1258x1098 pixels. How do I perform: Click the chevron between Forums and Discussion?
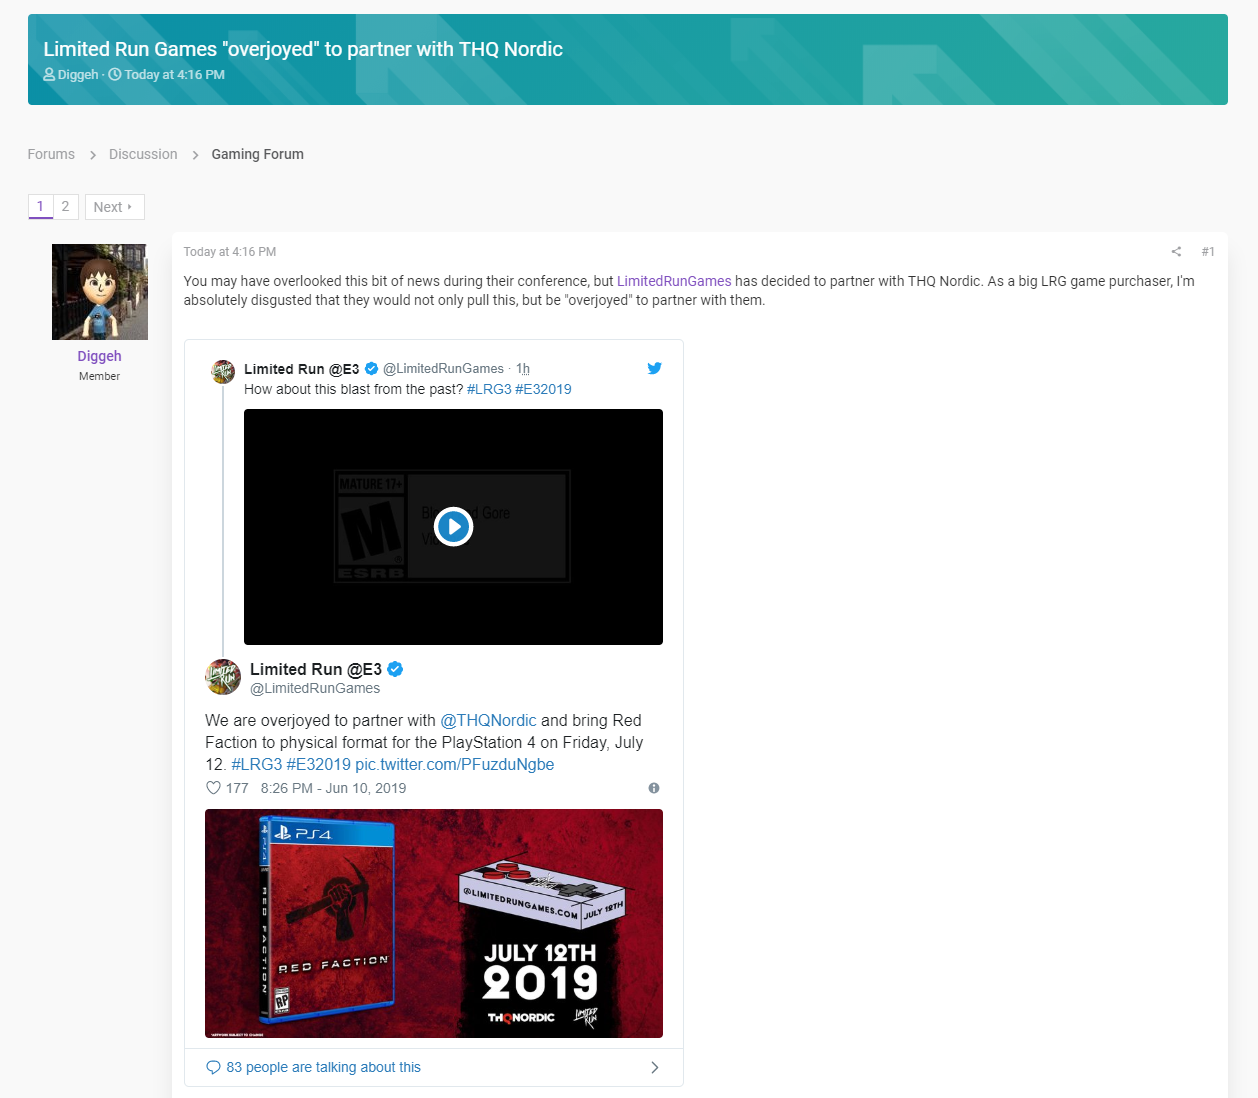coord(92,155)
